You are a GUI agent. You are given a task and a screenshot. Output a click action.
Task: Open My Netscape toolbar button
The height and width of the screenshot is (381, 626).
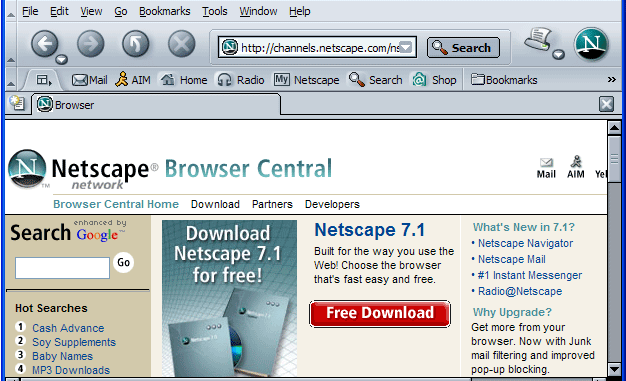coord(306,80)
